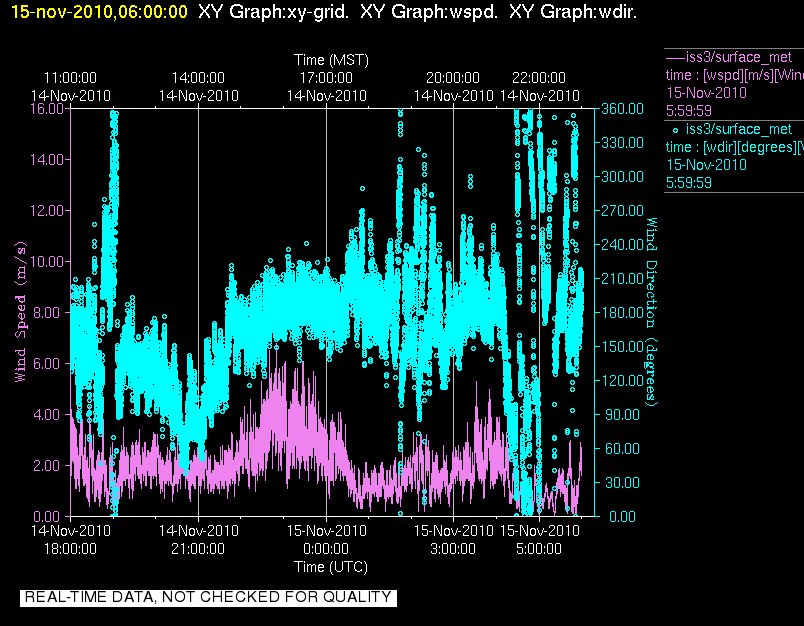This screenshot has width=804, height=626.
Task: Click the 16.00 wind speed axis value
Action: 47,109
